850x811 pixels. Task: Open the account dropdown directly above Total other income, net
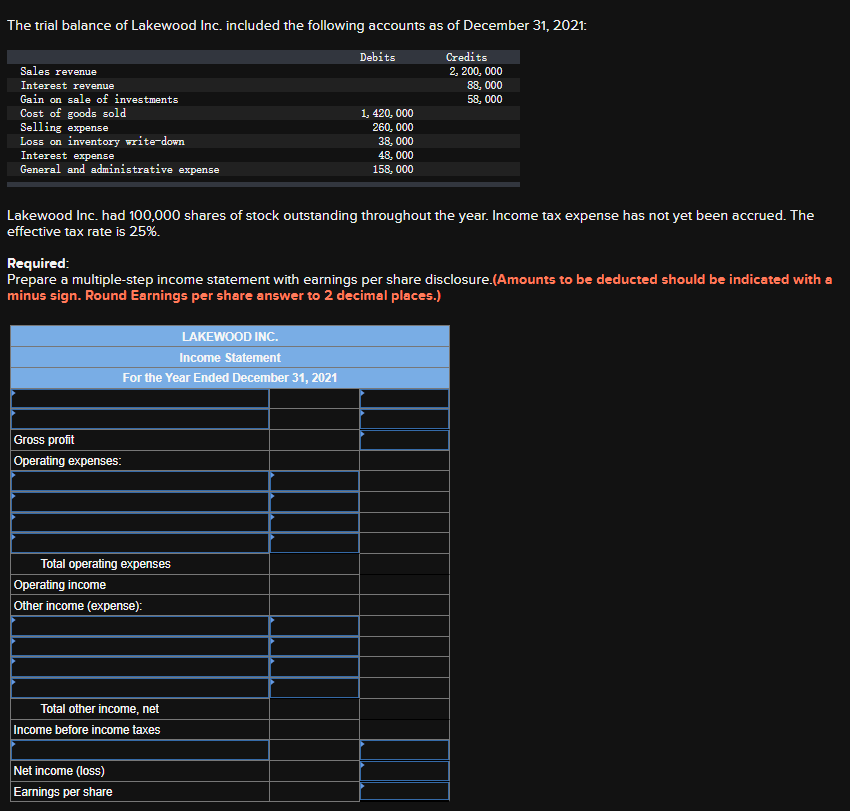click(140, 688)
